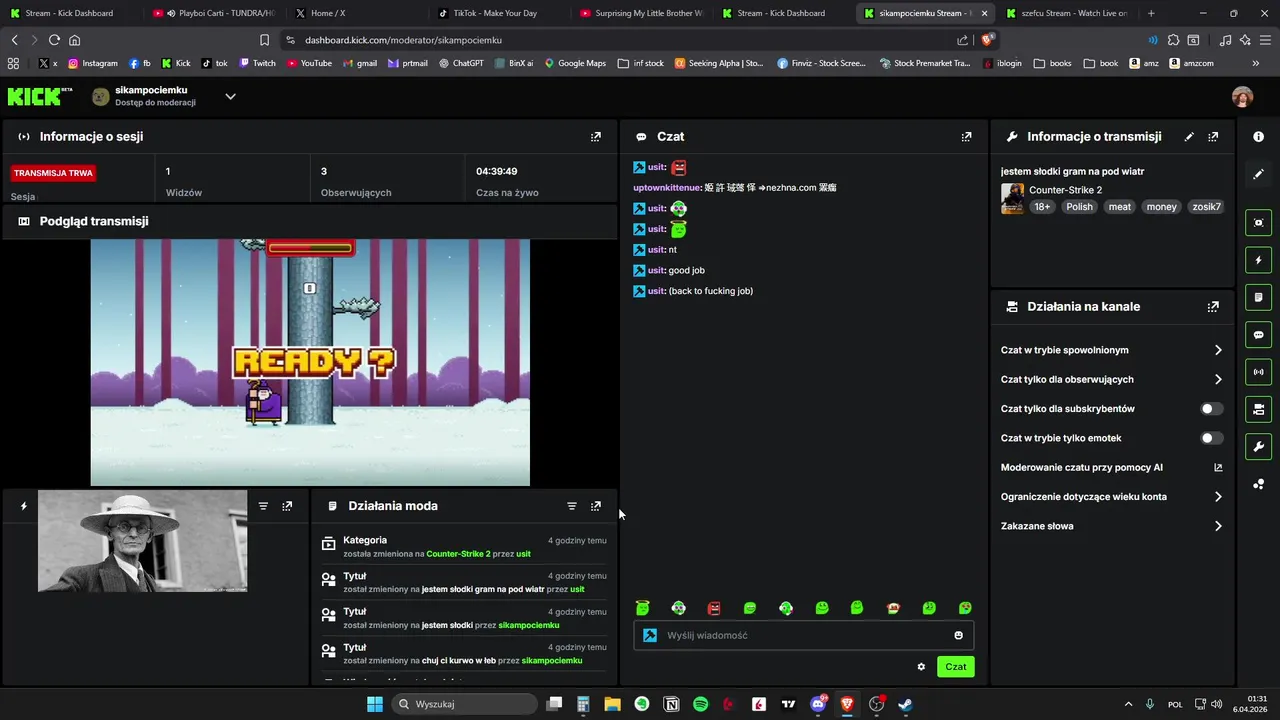
Task: Toggle the broadcast signal widget in sidebar
Action: (x=1258, y=372)
